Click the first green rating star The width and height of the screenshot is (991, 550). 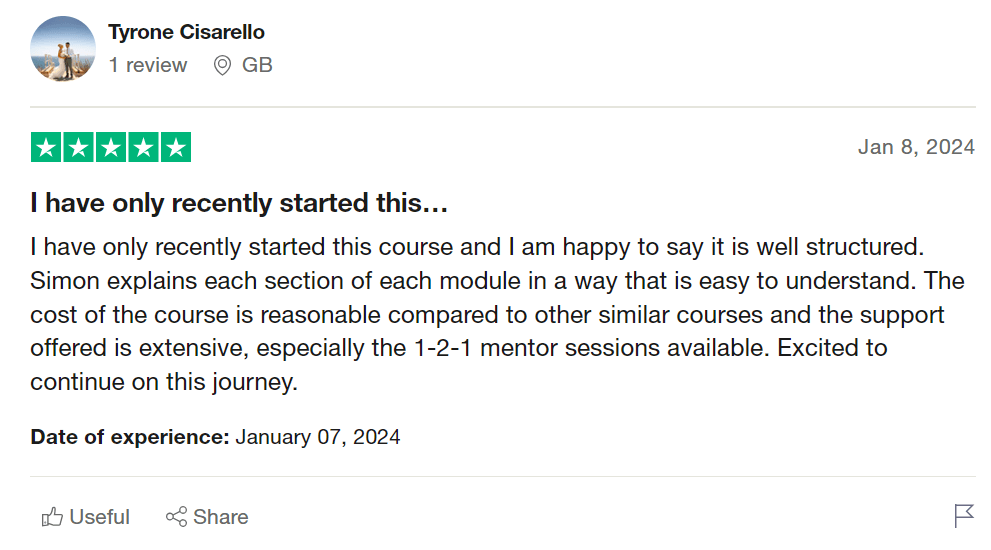[46, 147]
